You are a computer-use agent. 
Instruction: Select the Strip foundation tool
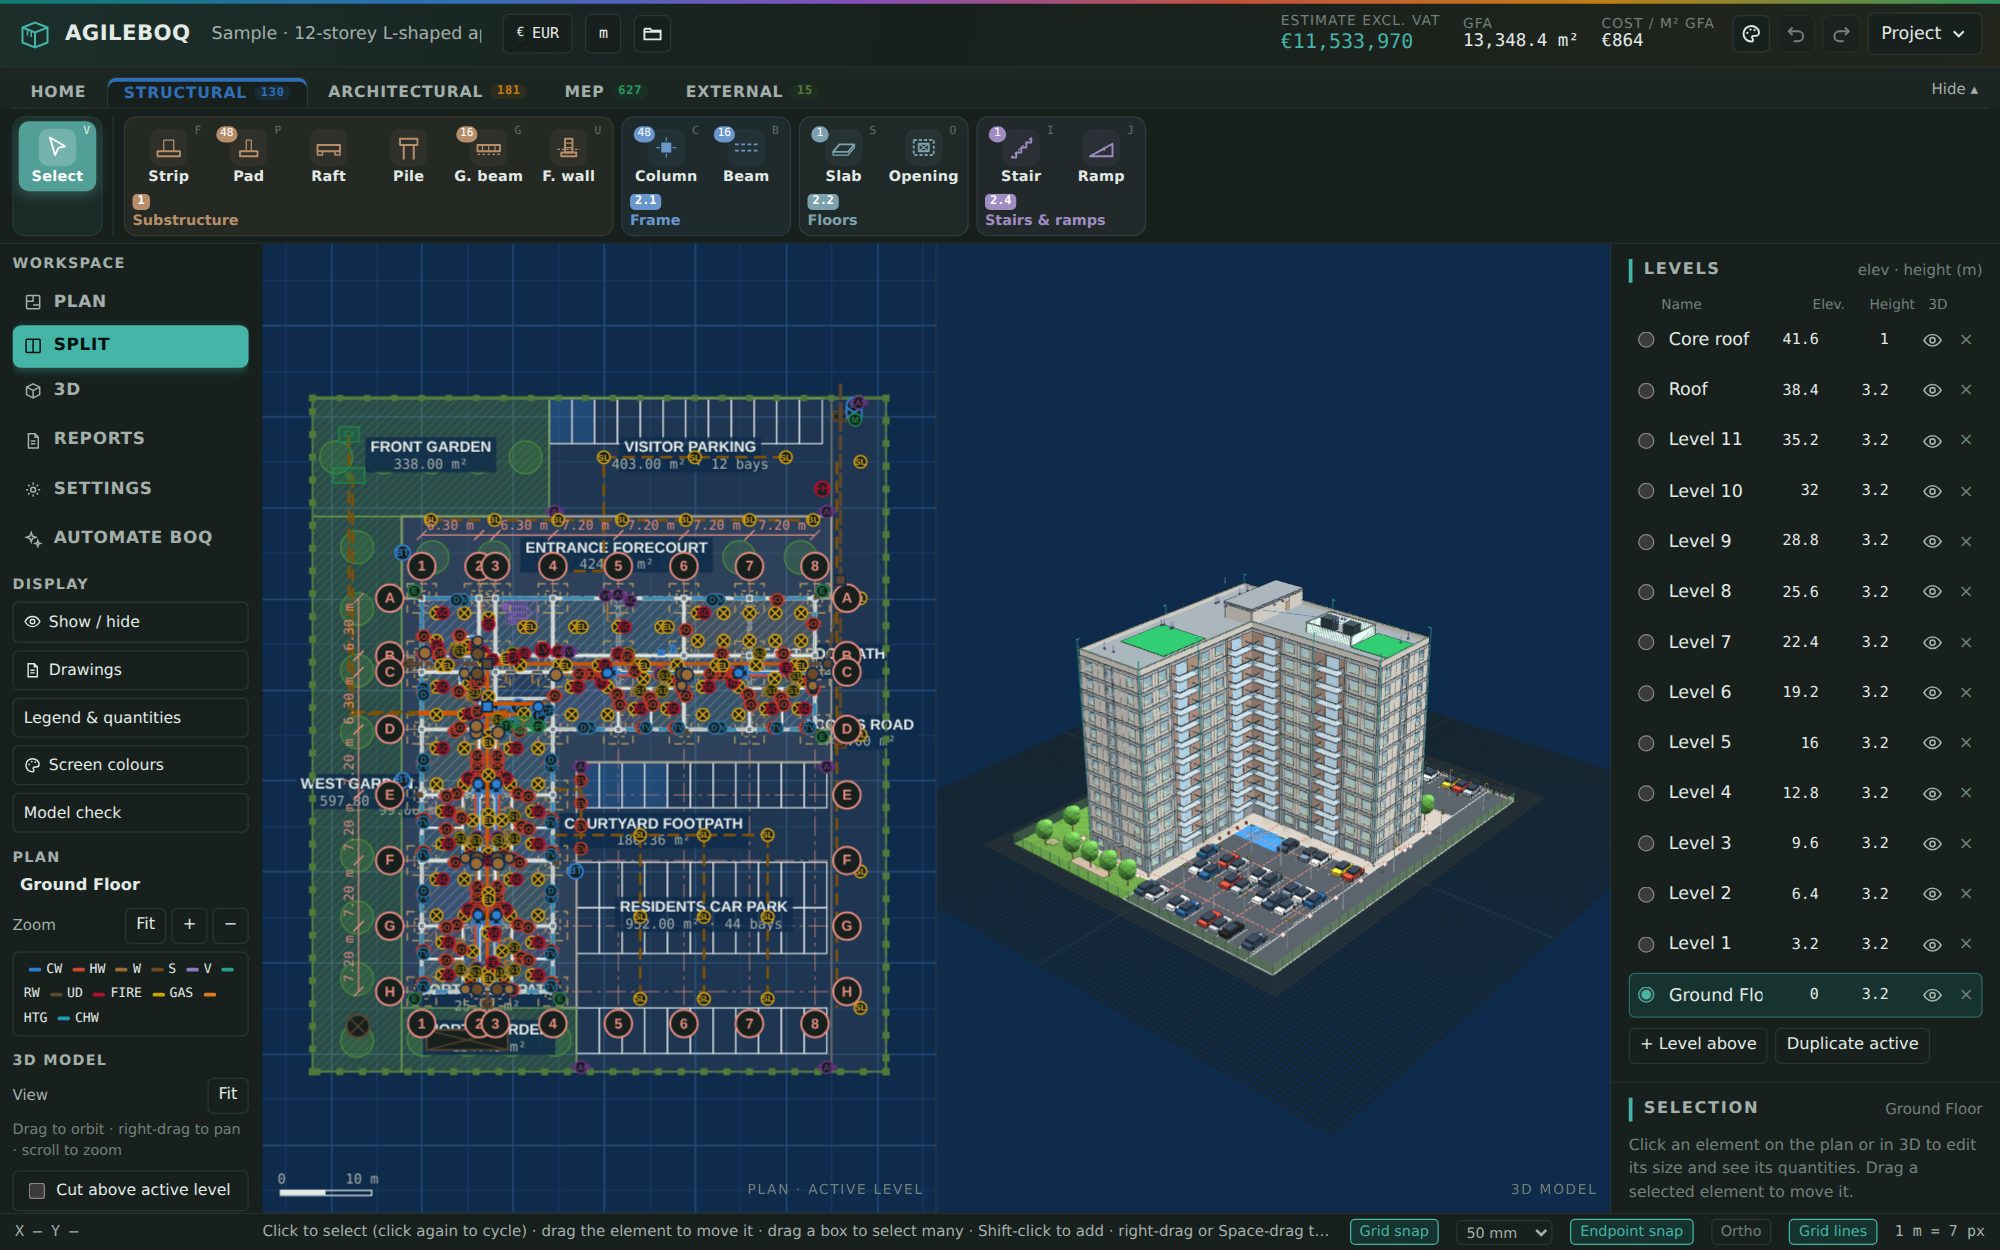click(x=168, y=158)
